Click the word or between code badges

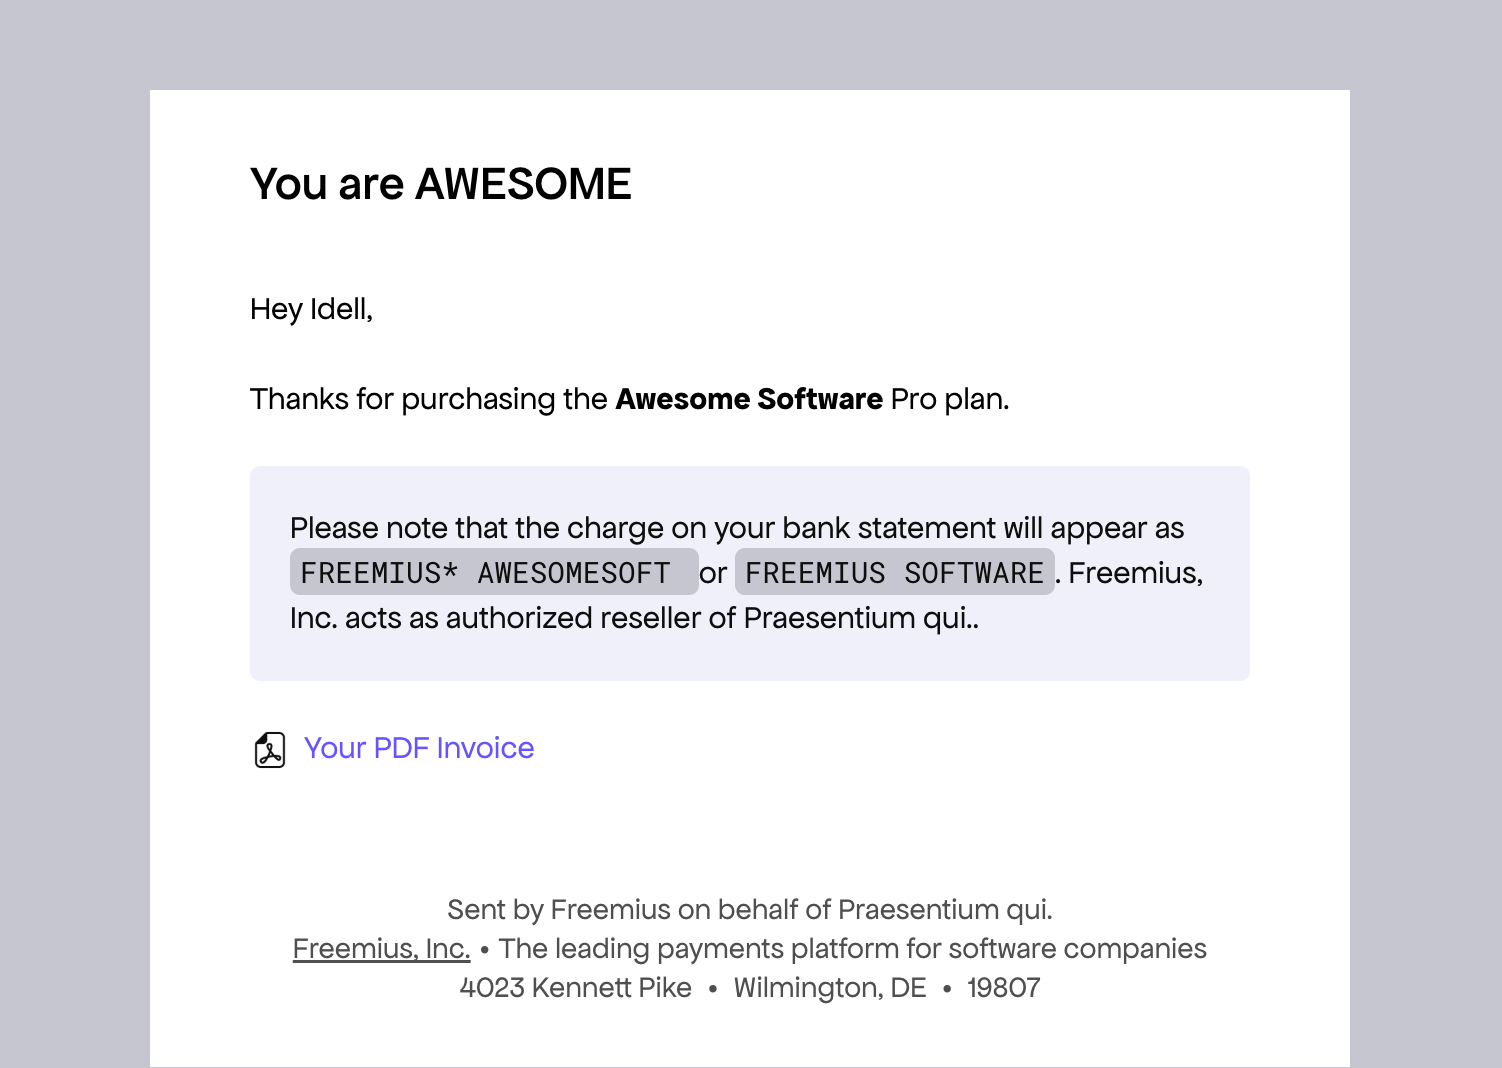pyautogui.click(x=713, y=573)
